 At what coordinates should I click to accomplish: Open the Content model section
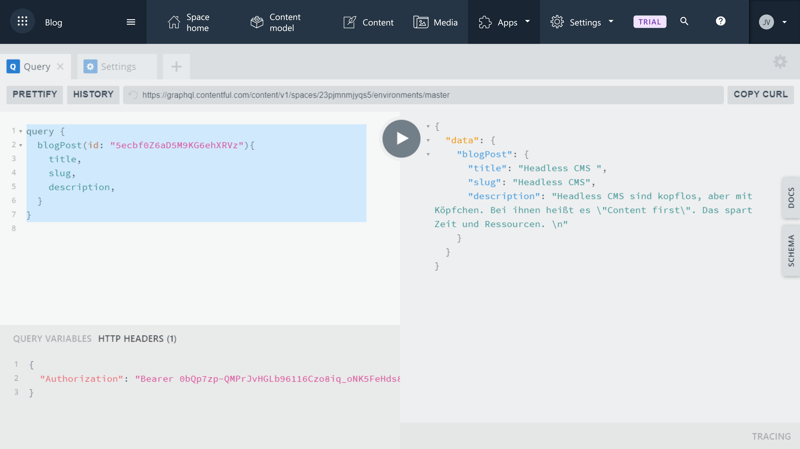coord(276,22)
